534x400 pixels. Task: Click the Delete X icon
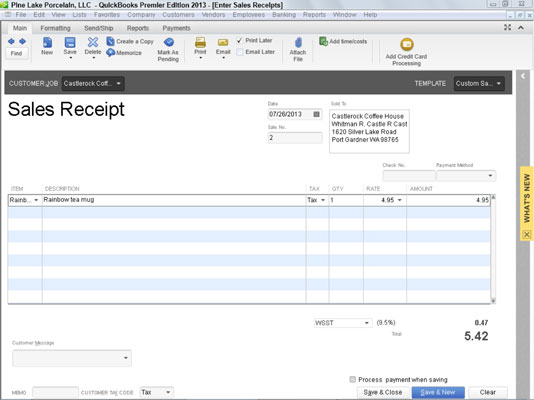pos(93,42)
